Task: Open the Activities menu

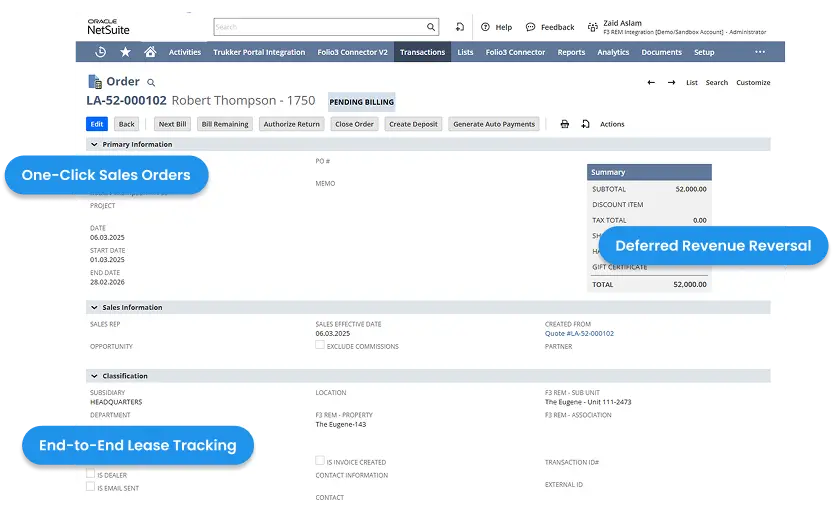Action: click(x=185, y=52)
